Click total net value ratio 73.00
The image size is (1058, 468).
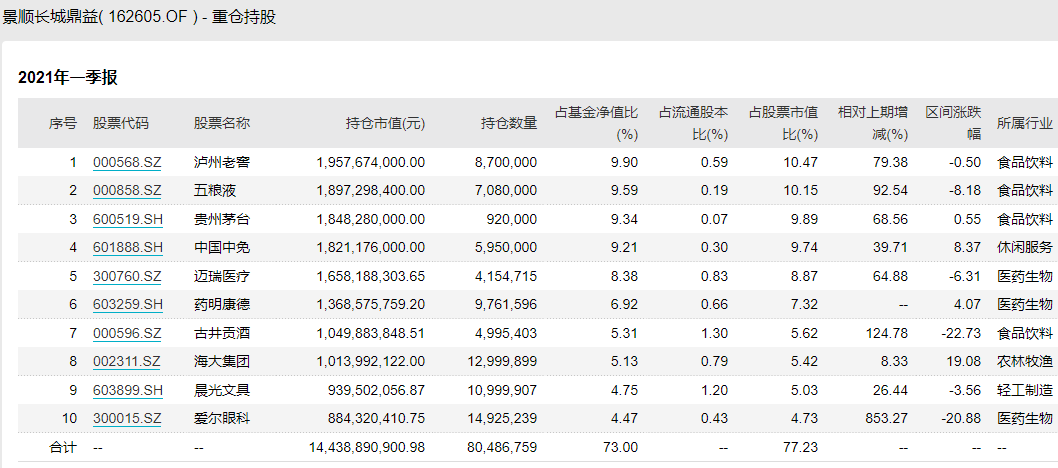click(623, 447)
